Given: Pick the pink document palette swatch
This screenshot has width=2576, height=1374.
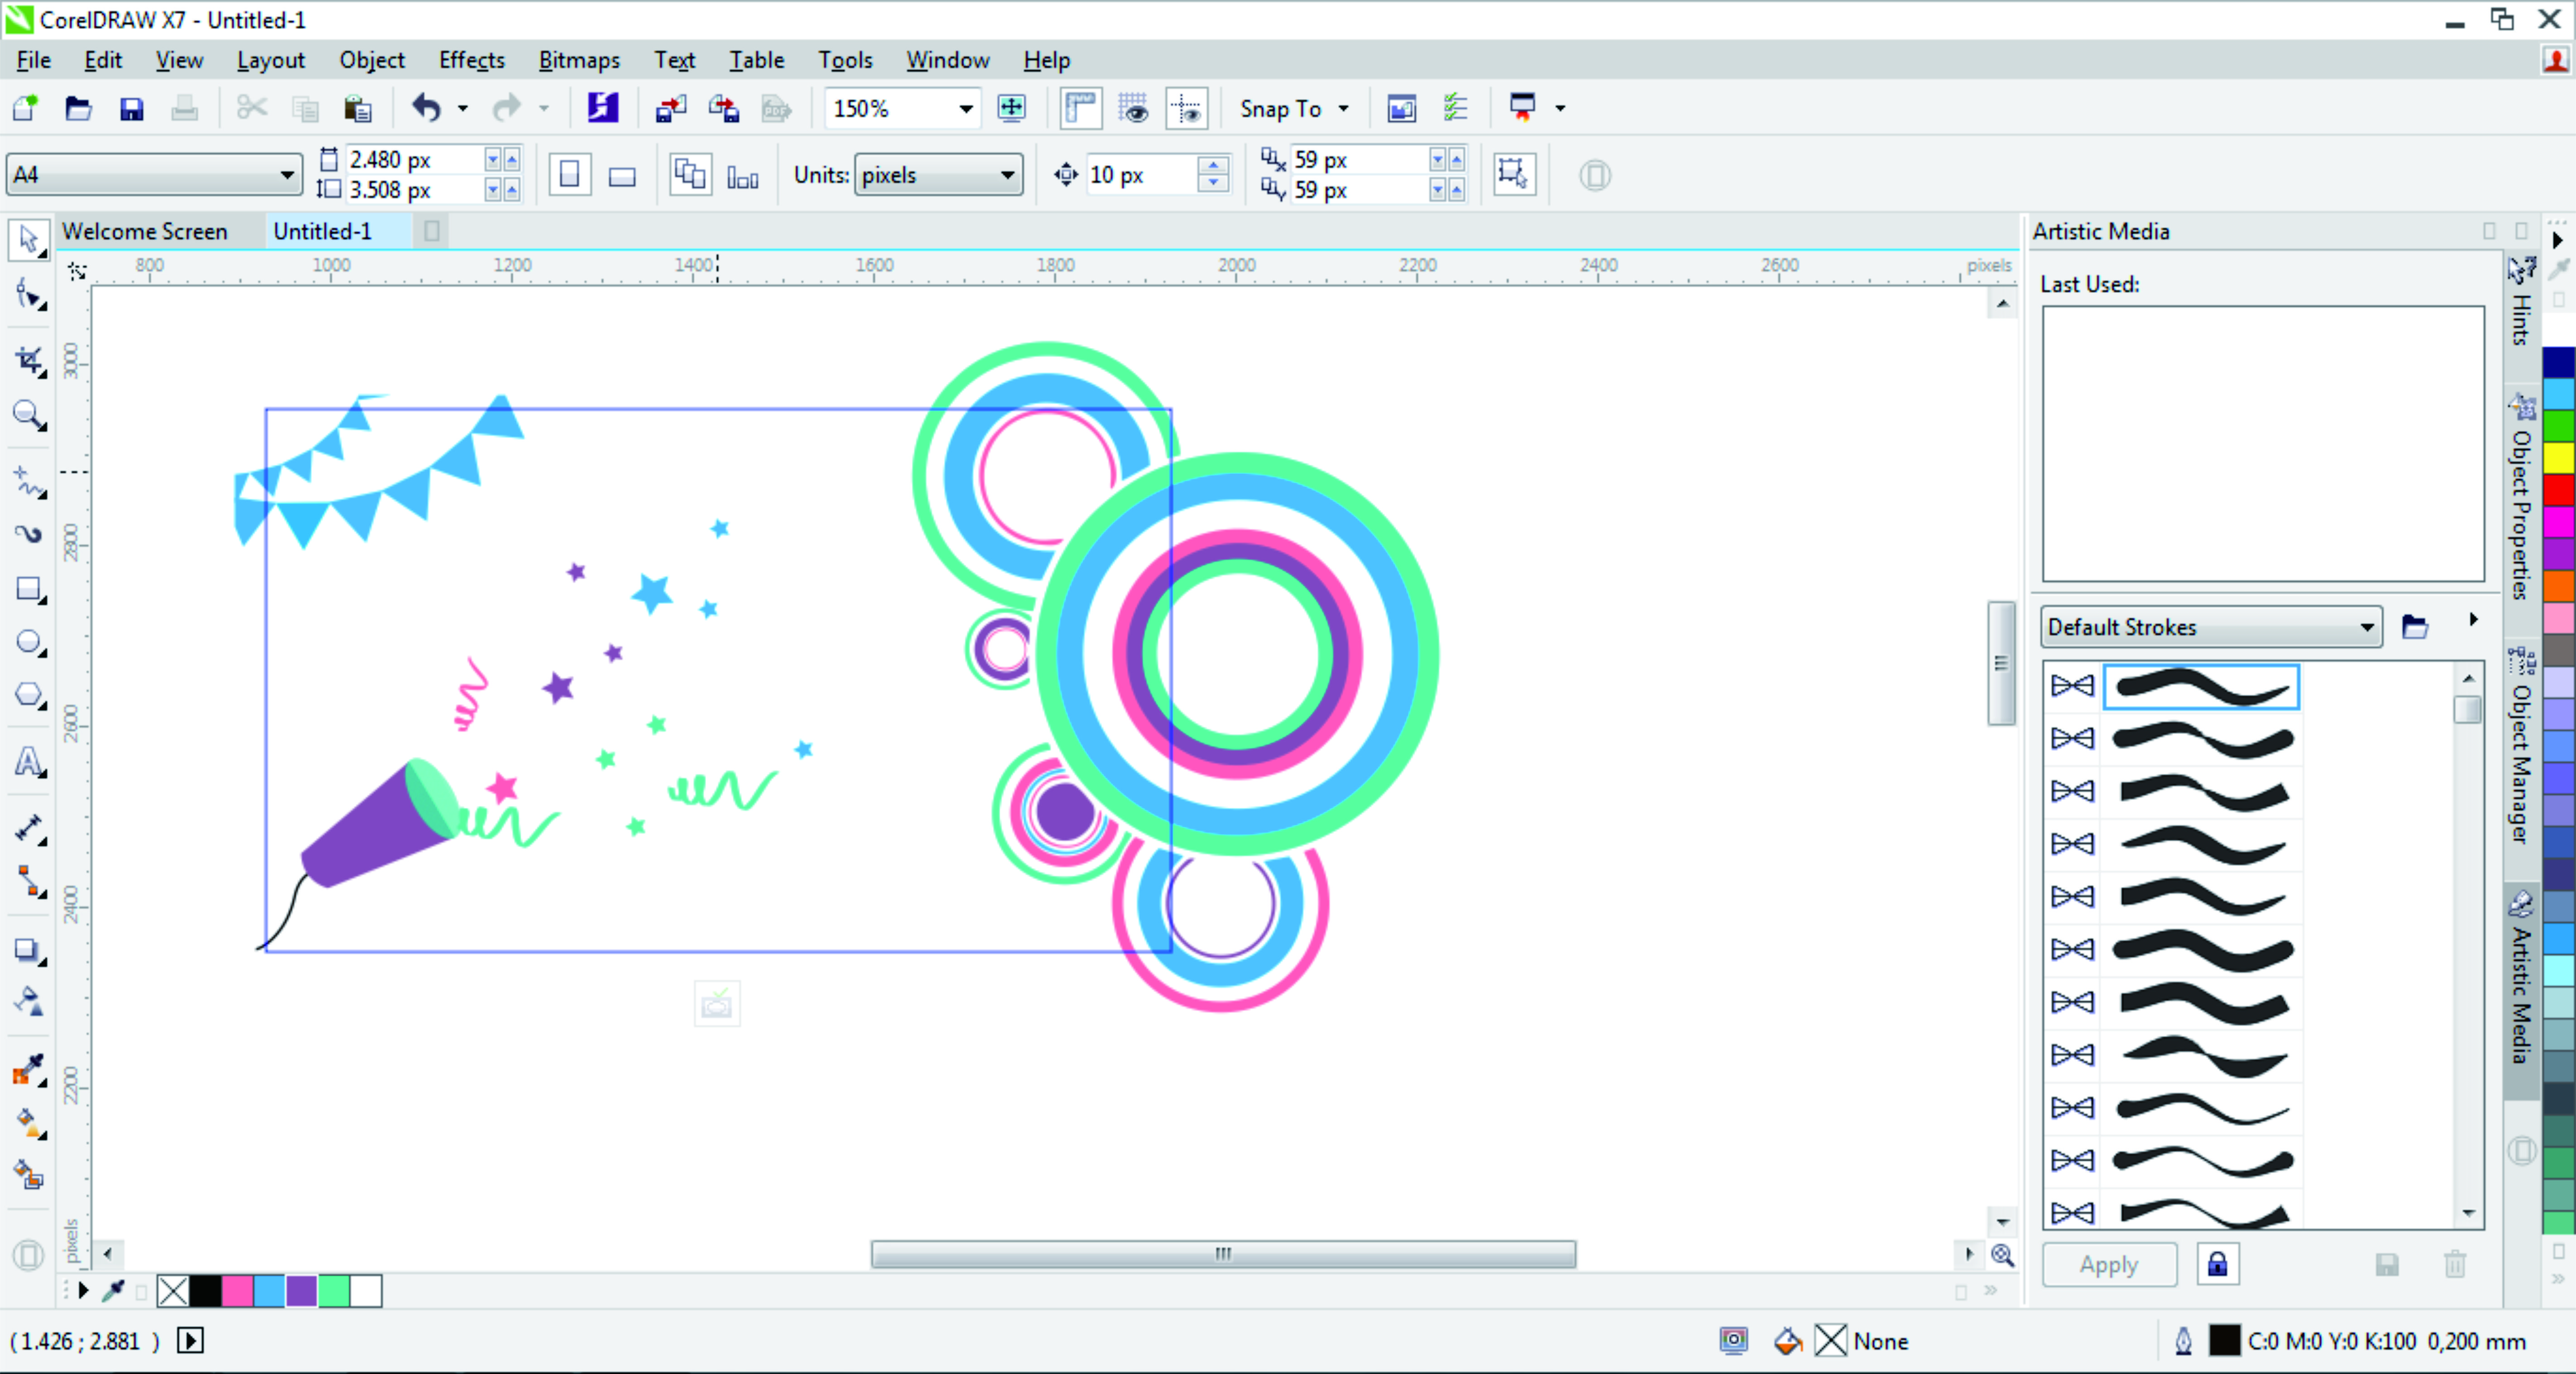Looking at the screenshot, I should click(237, 1291).
